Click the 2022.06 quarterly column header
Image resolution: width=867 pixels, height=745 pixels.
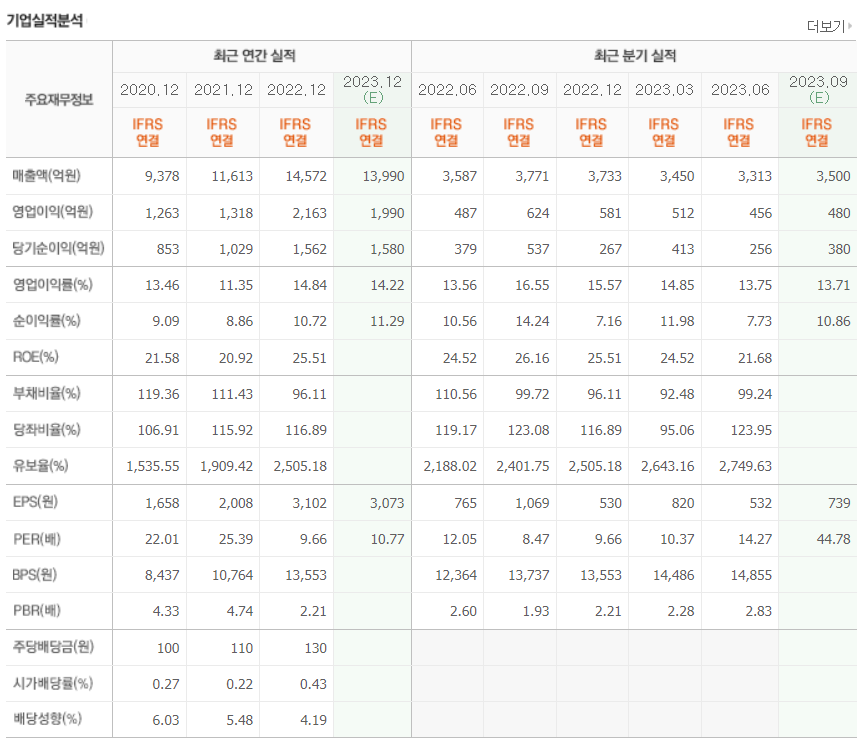447,90
